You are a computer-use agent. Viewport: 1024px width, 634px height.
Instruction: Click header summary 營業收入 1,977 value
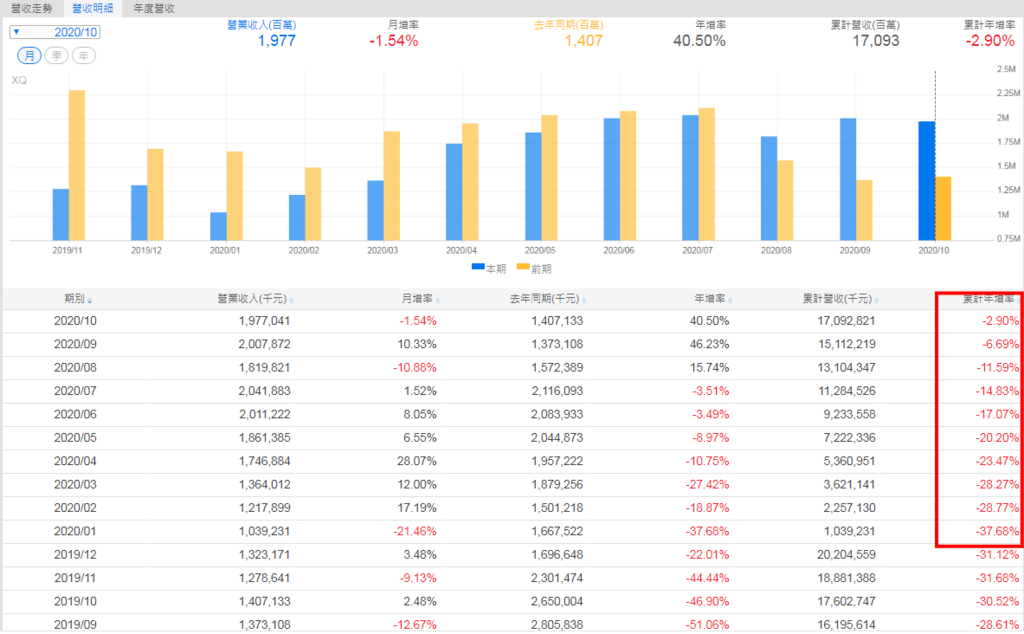coord(277,41)
